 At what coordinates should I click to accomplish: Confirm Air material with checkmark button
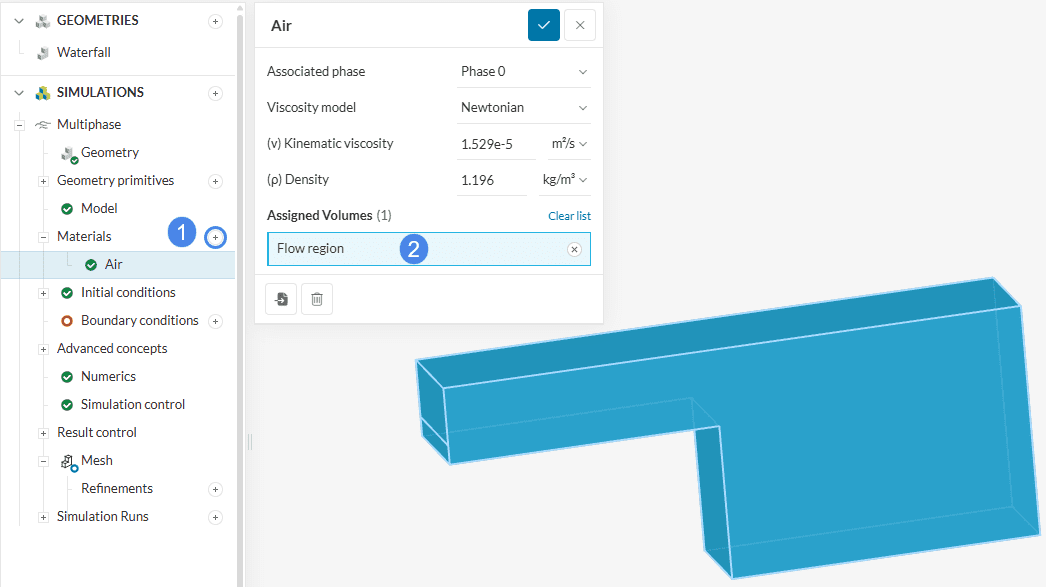(543, 25)
